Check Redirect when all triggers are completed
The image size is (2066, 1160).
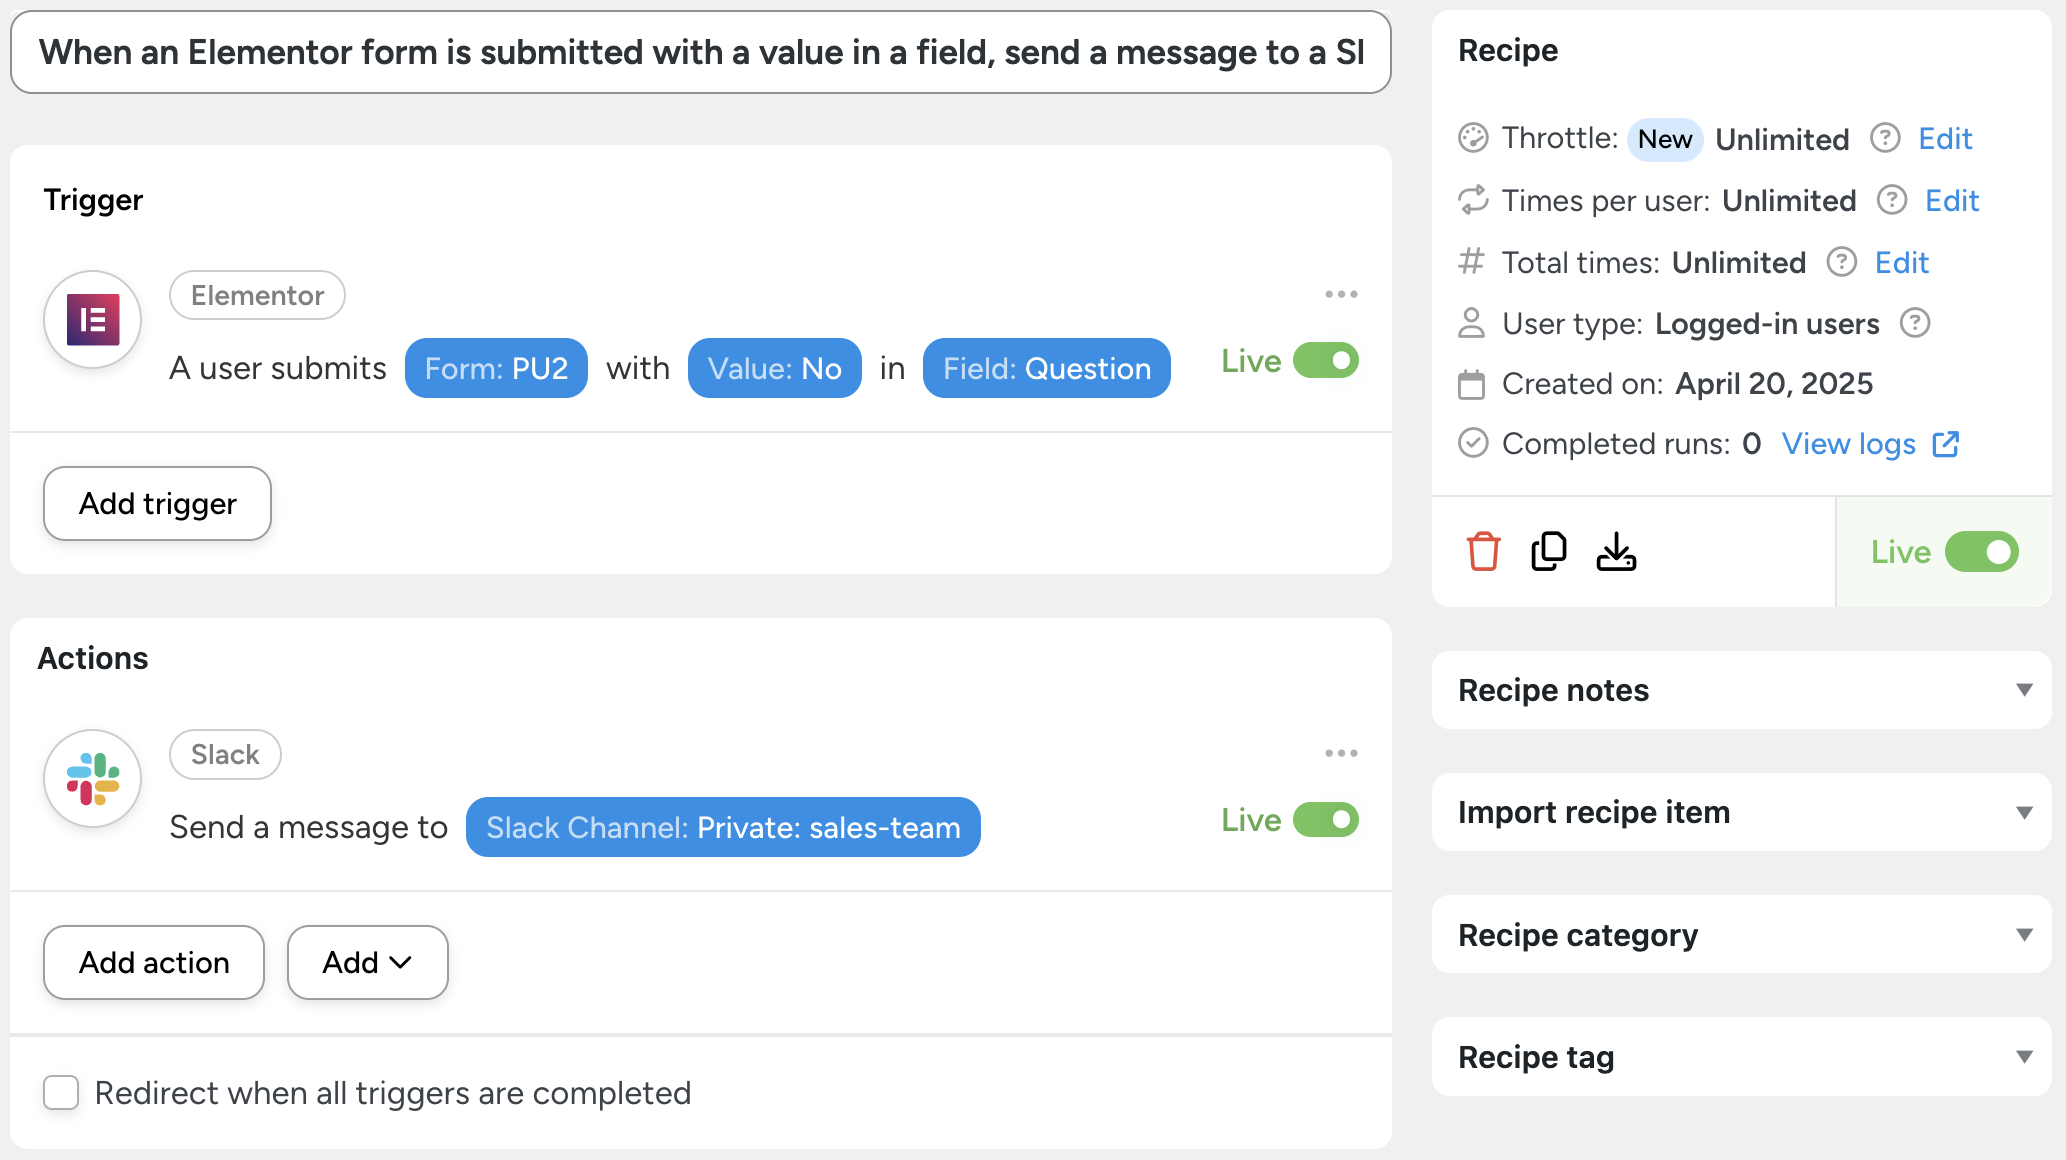pos(61,1093)
